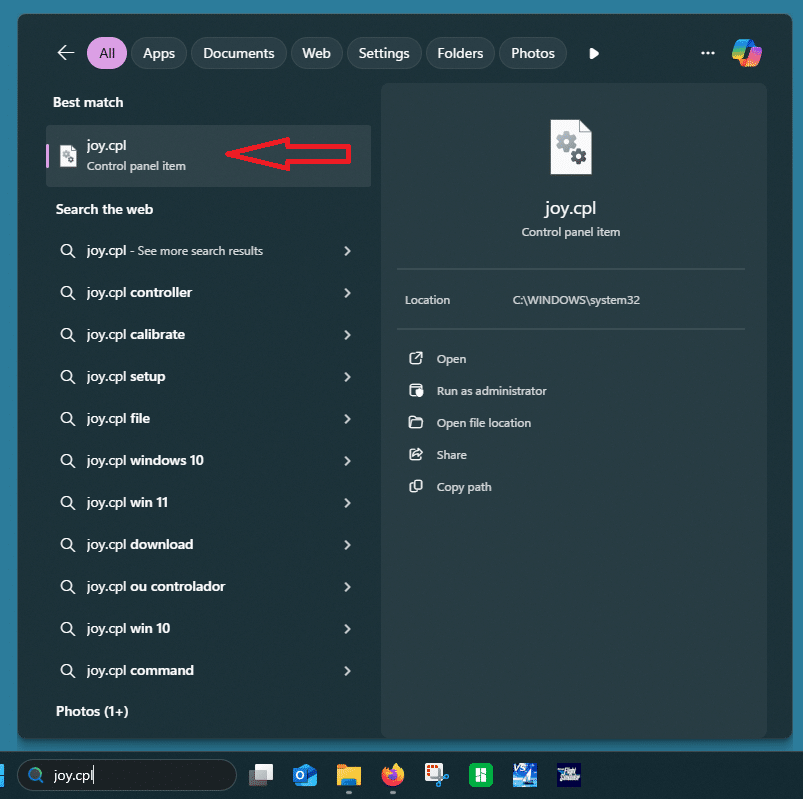Viewport: 803px width, 799px height.
Task: Switch to the Photos filter tab
Action: click(x=533, y=53)
